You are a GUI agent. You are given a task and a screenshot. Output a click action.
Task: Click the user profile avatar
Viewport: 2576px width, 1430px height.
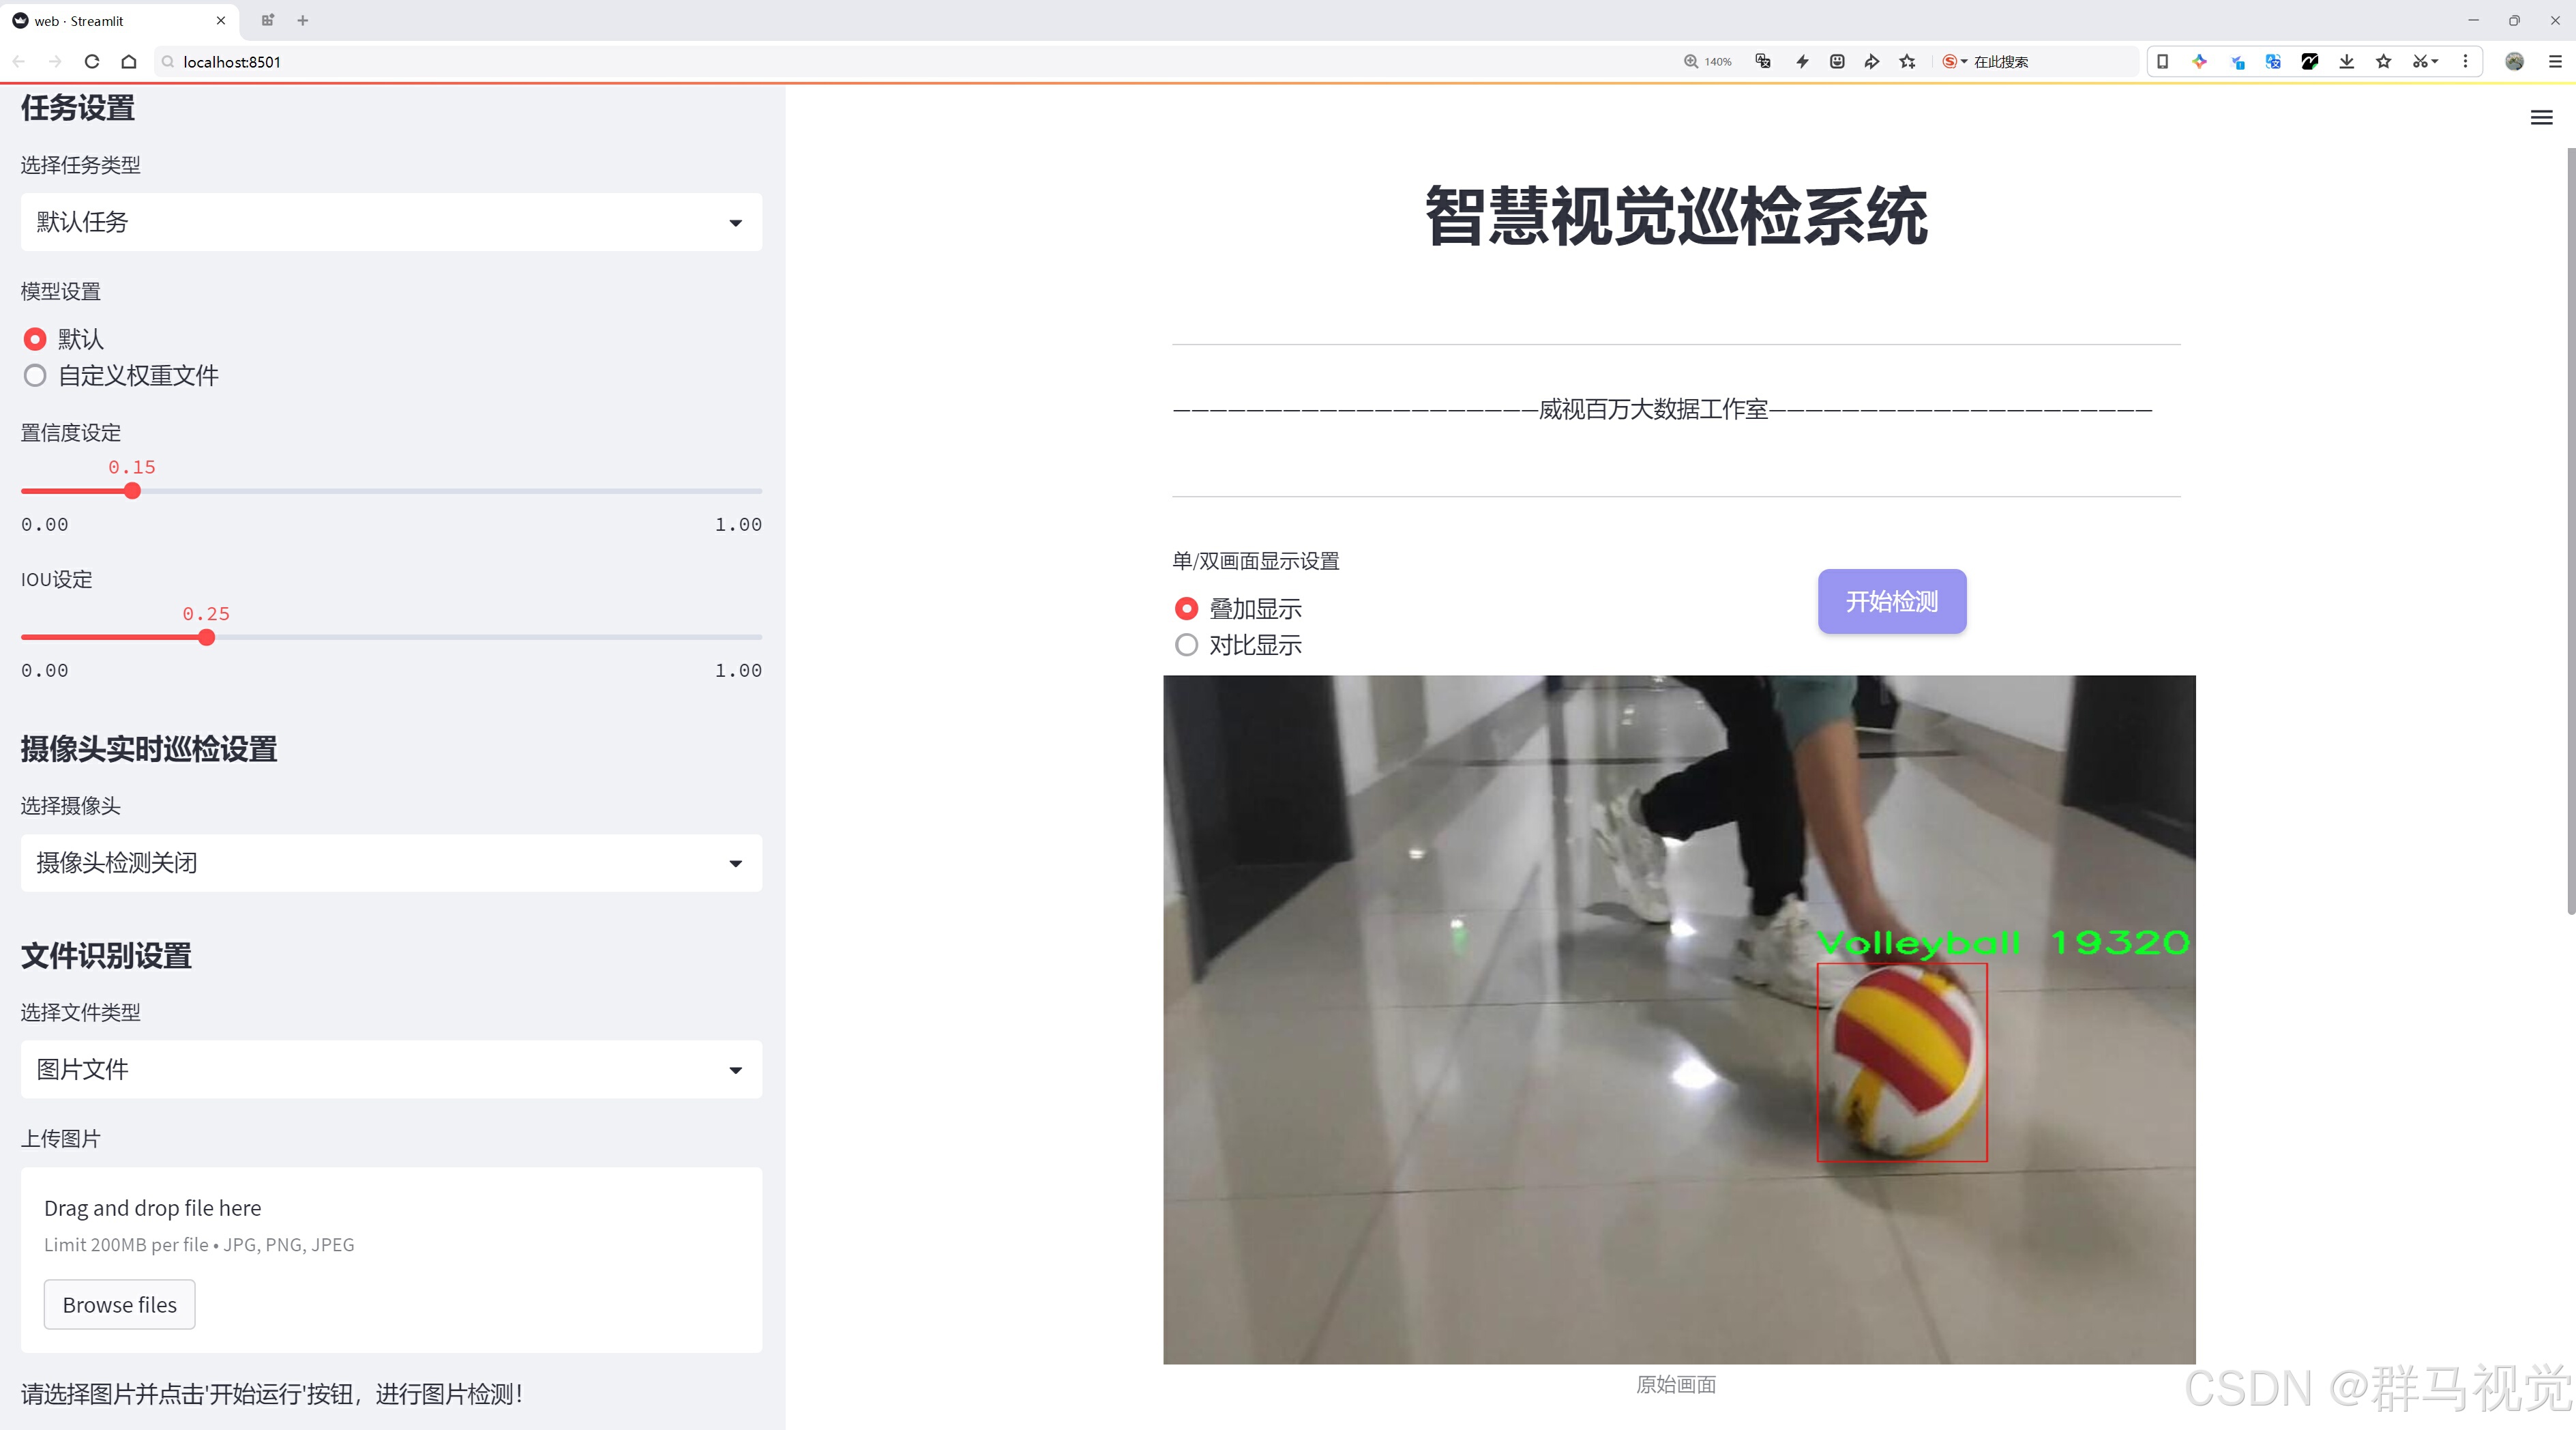pyautogui.click(x=2514, y=62)
